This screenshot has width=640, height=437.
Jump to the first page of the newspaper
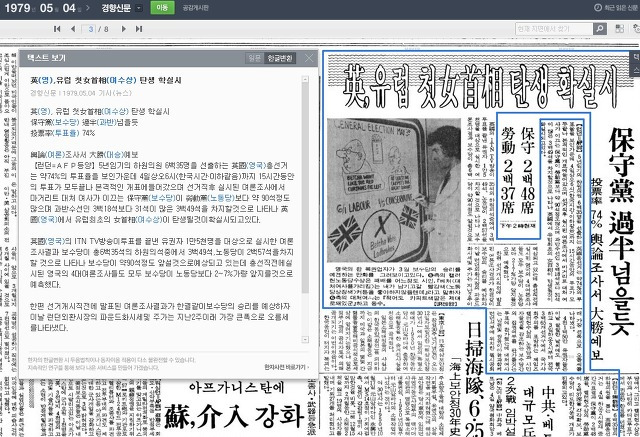point(57,29)
